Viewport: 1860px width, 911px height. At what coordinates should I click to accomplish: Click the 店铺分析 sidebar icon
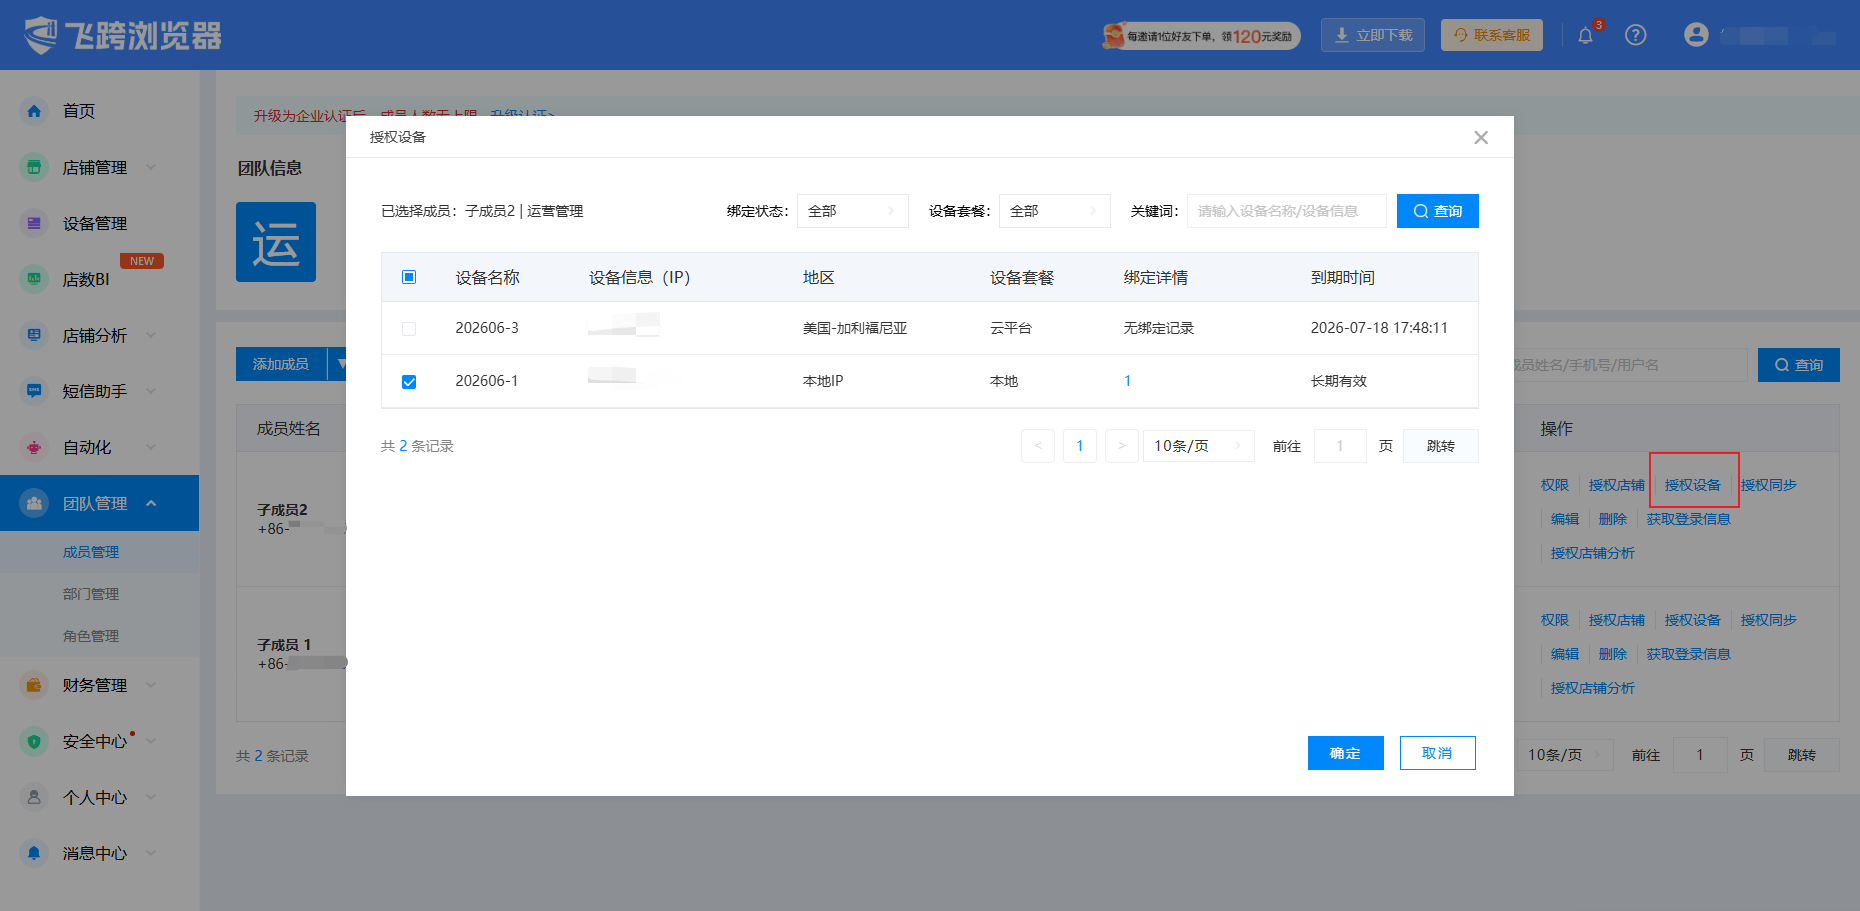pos(34,335)
